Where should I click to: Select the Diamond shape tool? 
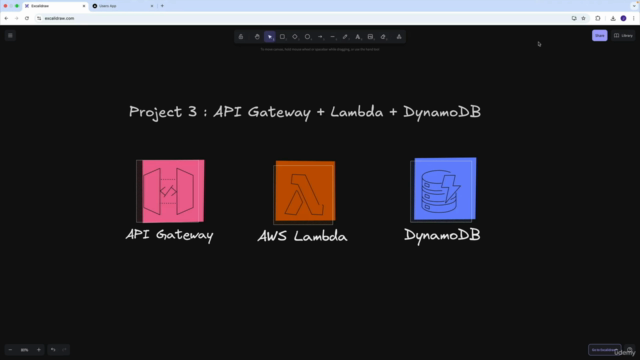[295, 37]
